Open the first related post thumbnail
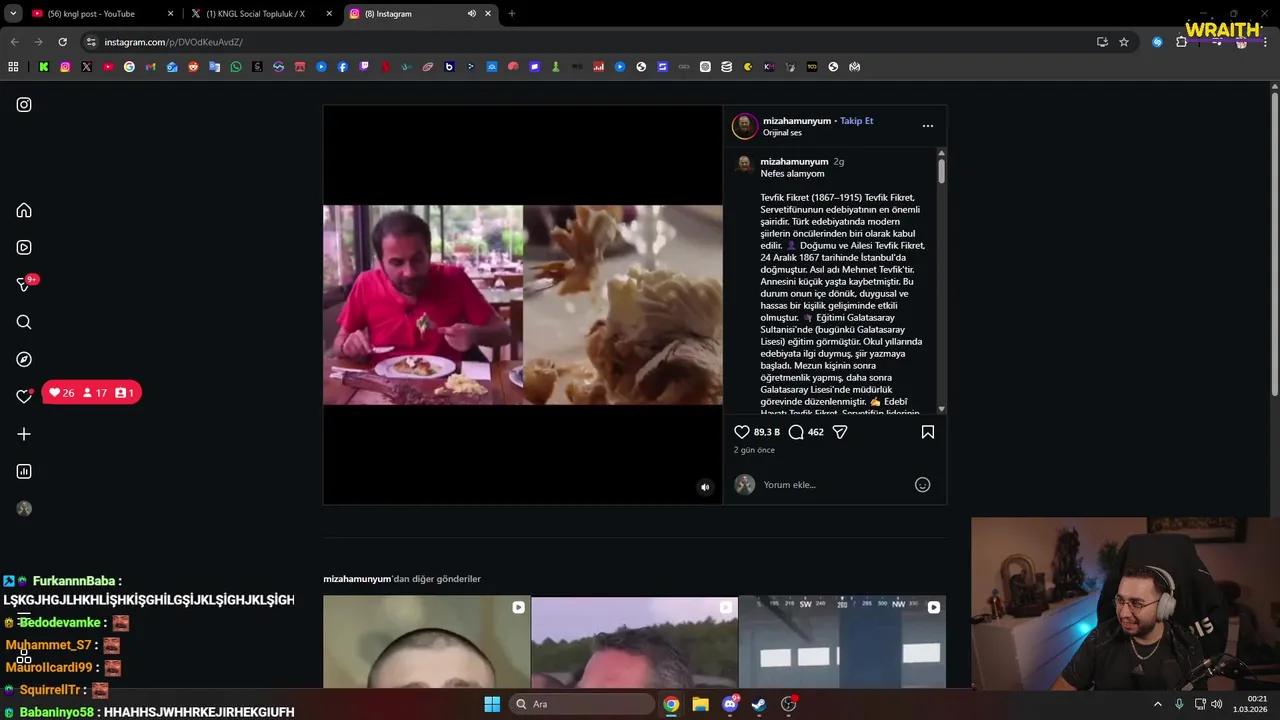 tap(427, 642)
